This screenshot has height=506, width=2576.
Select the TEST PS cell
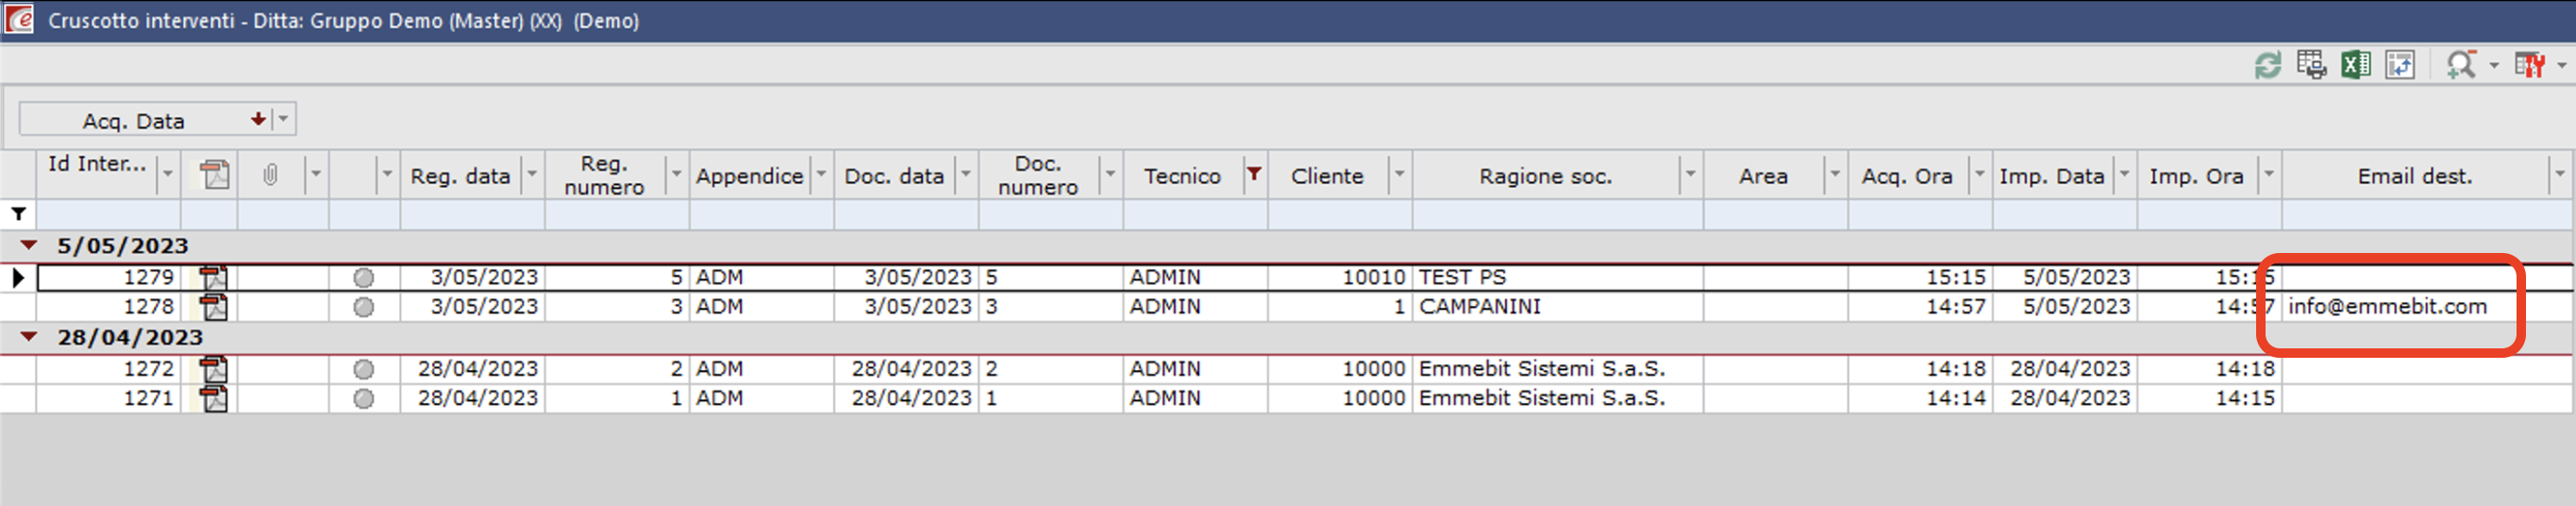point(1557,277)
